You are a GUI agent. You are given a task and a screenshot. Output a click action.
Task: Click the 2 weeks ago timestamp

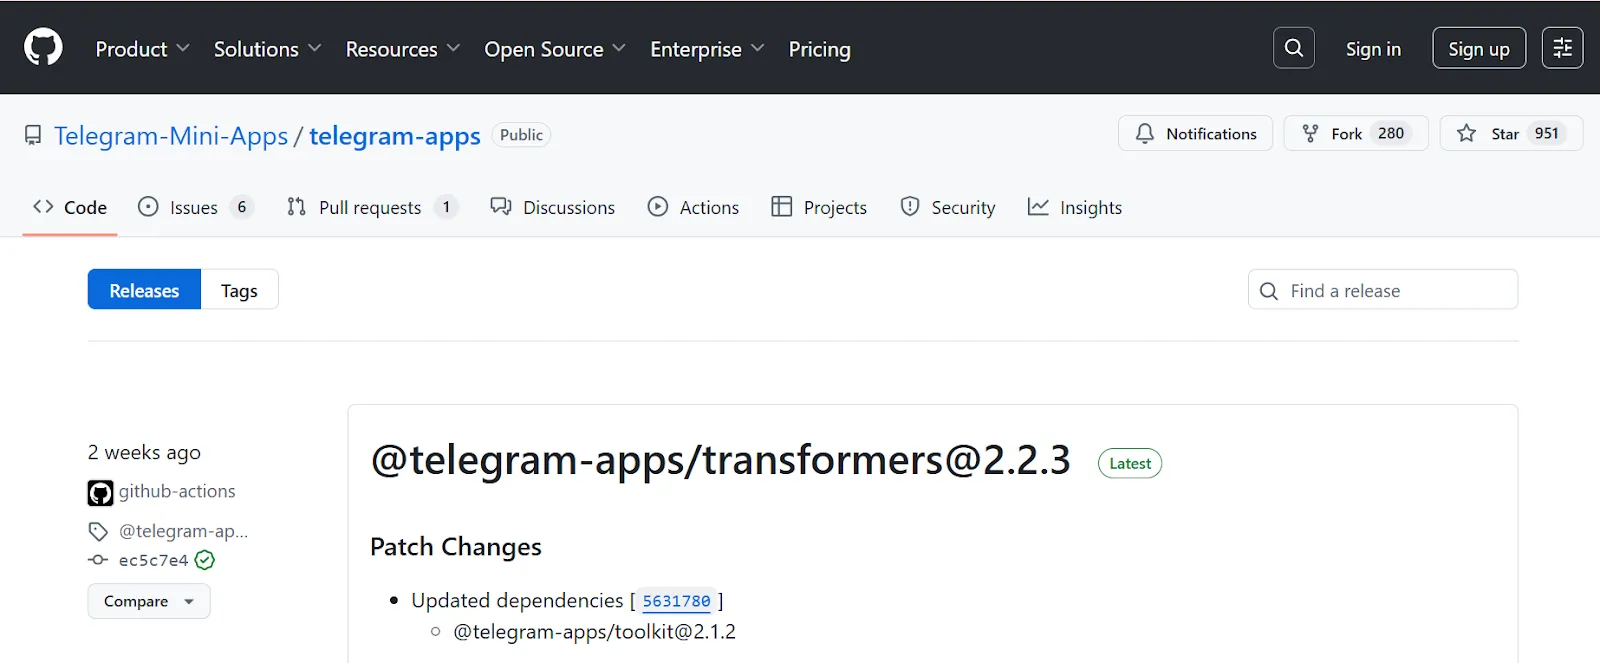click(144, 452)
